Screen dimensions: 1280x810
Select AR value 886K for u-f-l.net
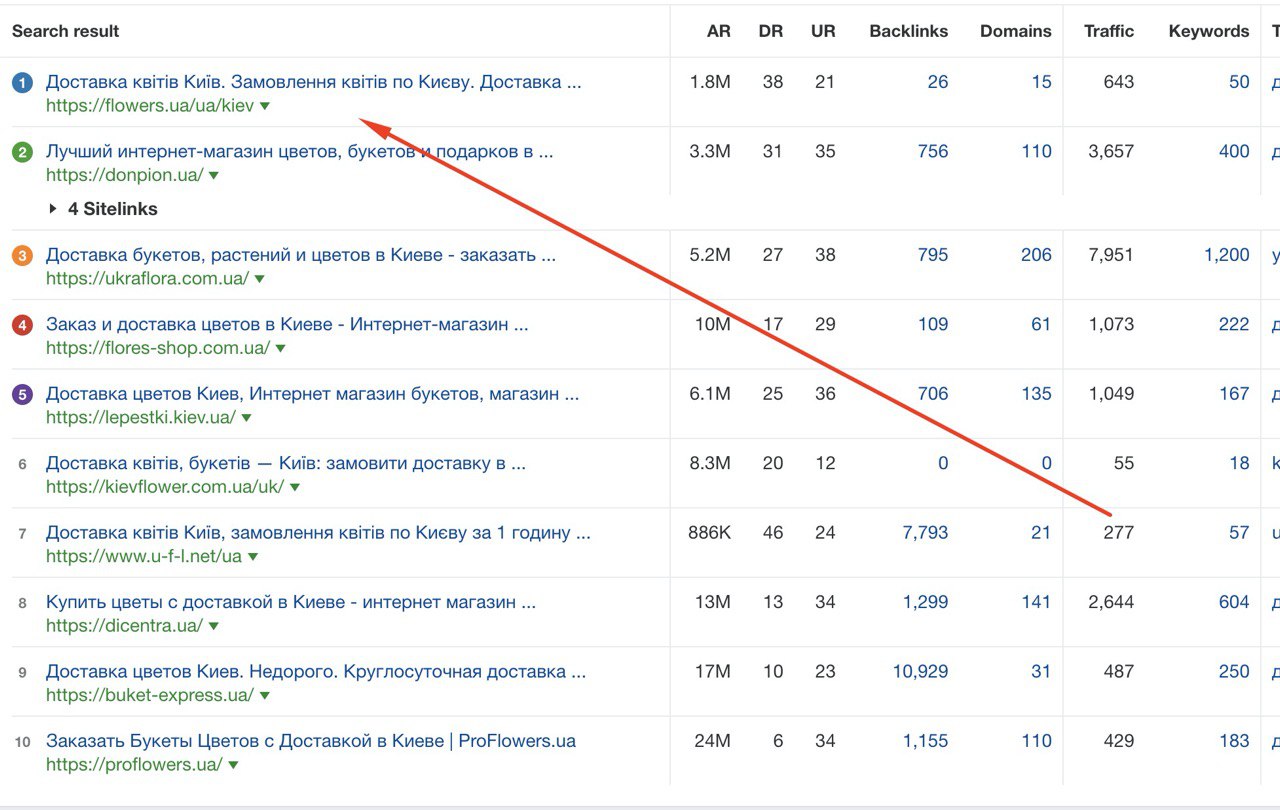coord(709,533)
